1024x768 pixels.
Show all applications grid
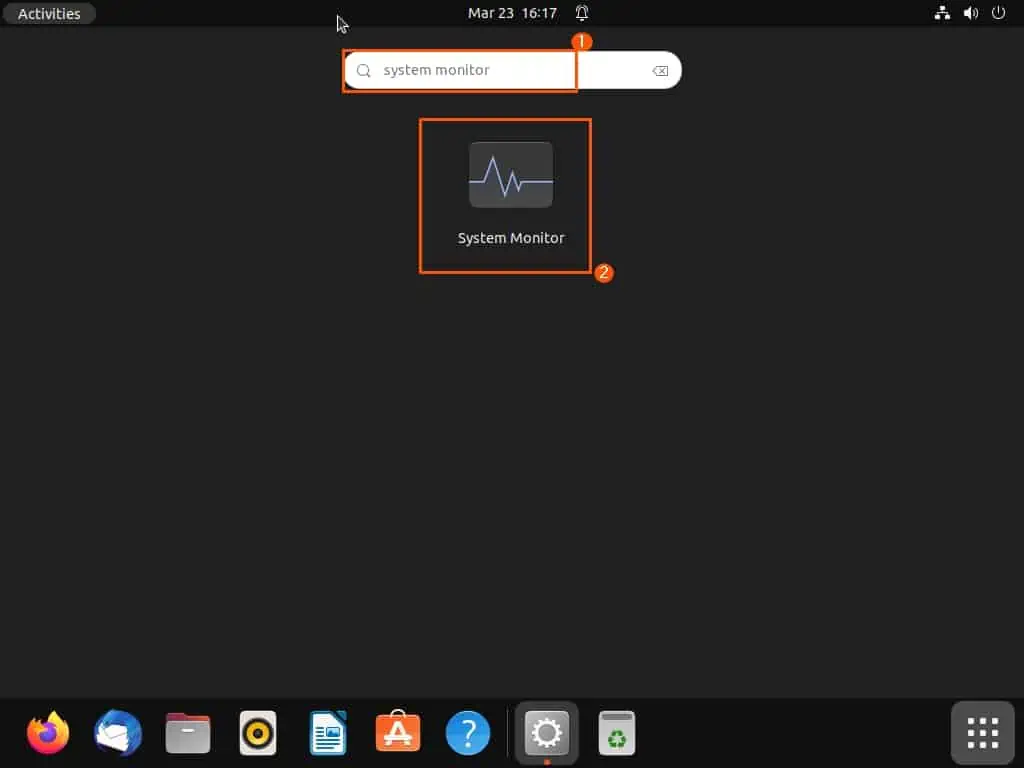coord(982,733)
